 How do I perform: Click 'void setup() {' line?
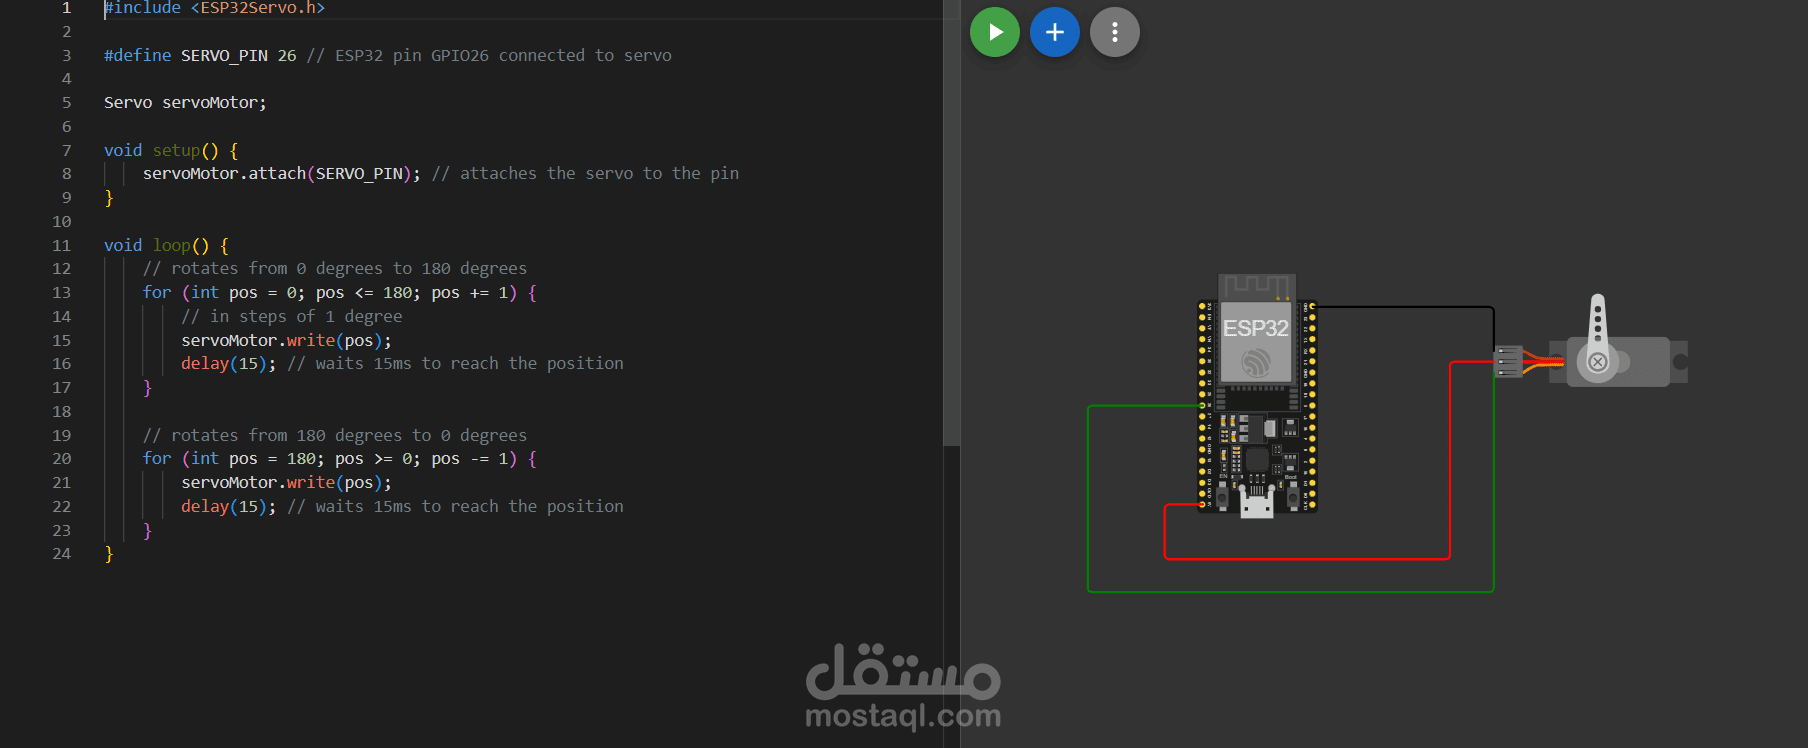(x=171, y=150)
